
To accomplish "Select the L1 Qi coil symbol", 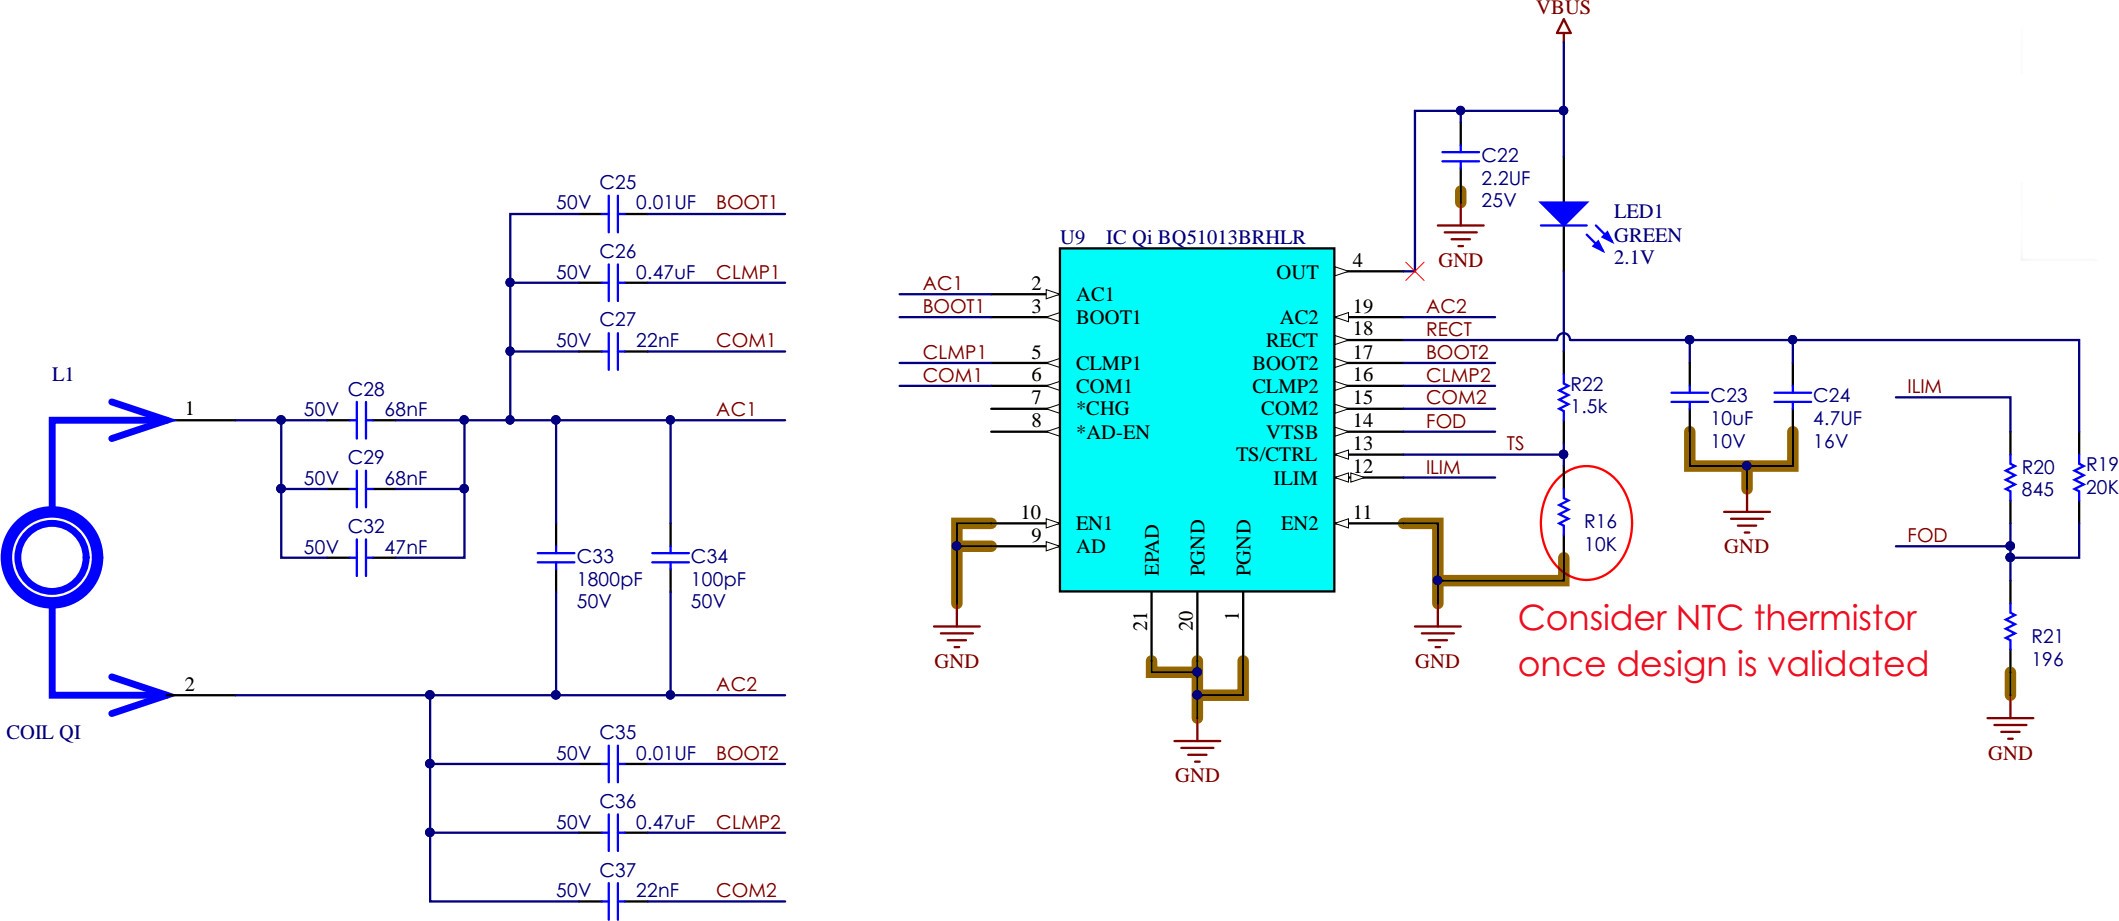I will point(50,556).
